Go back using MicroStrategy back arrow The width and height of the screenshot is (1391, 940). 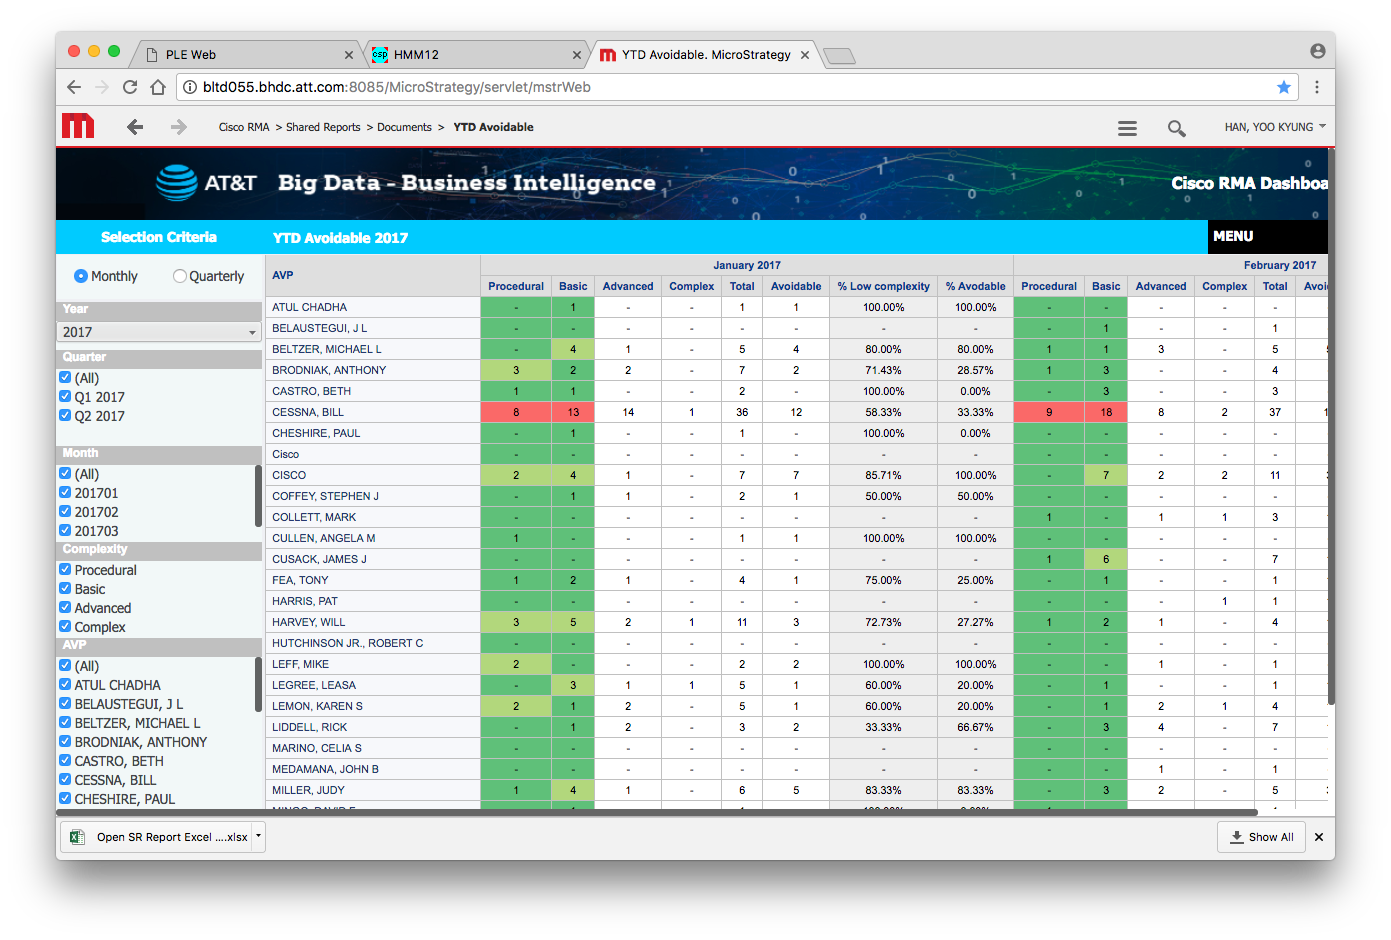135,127
